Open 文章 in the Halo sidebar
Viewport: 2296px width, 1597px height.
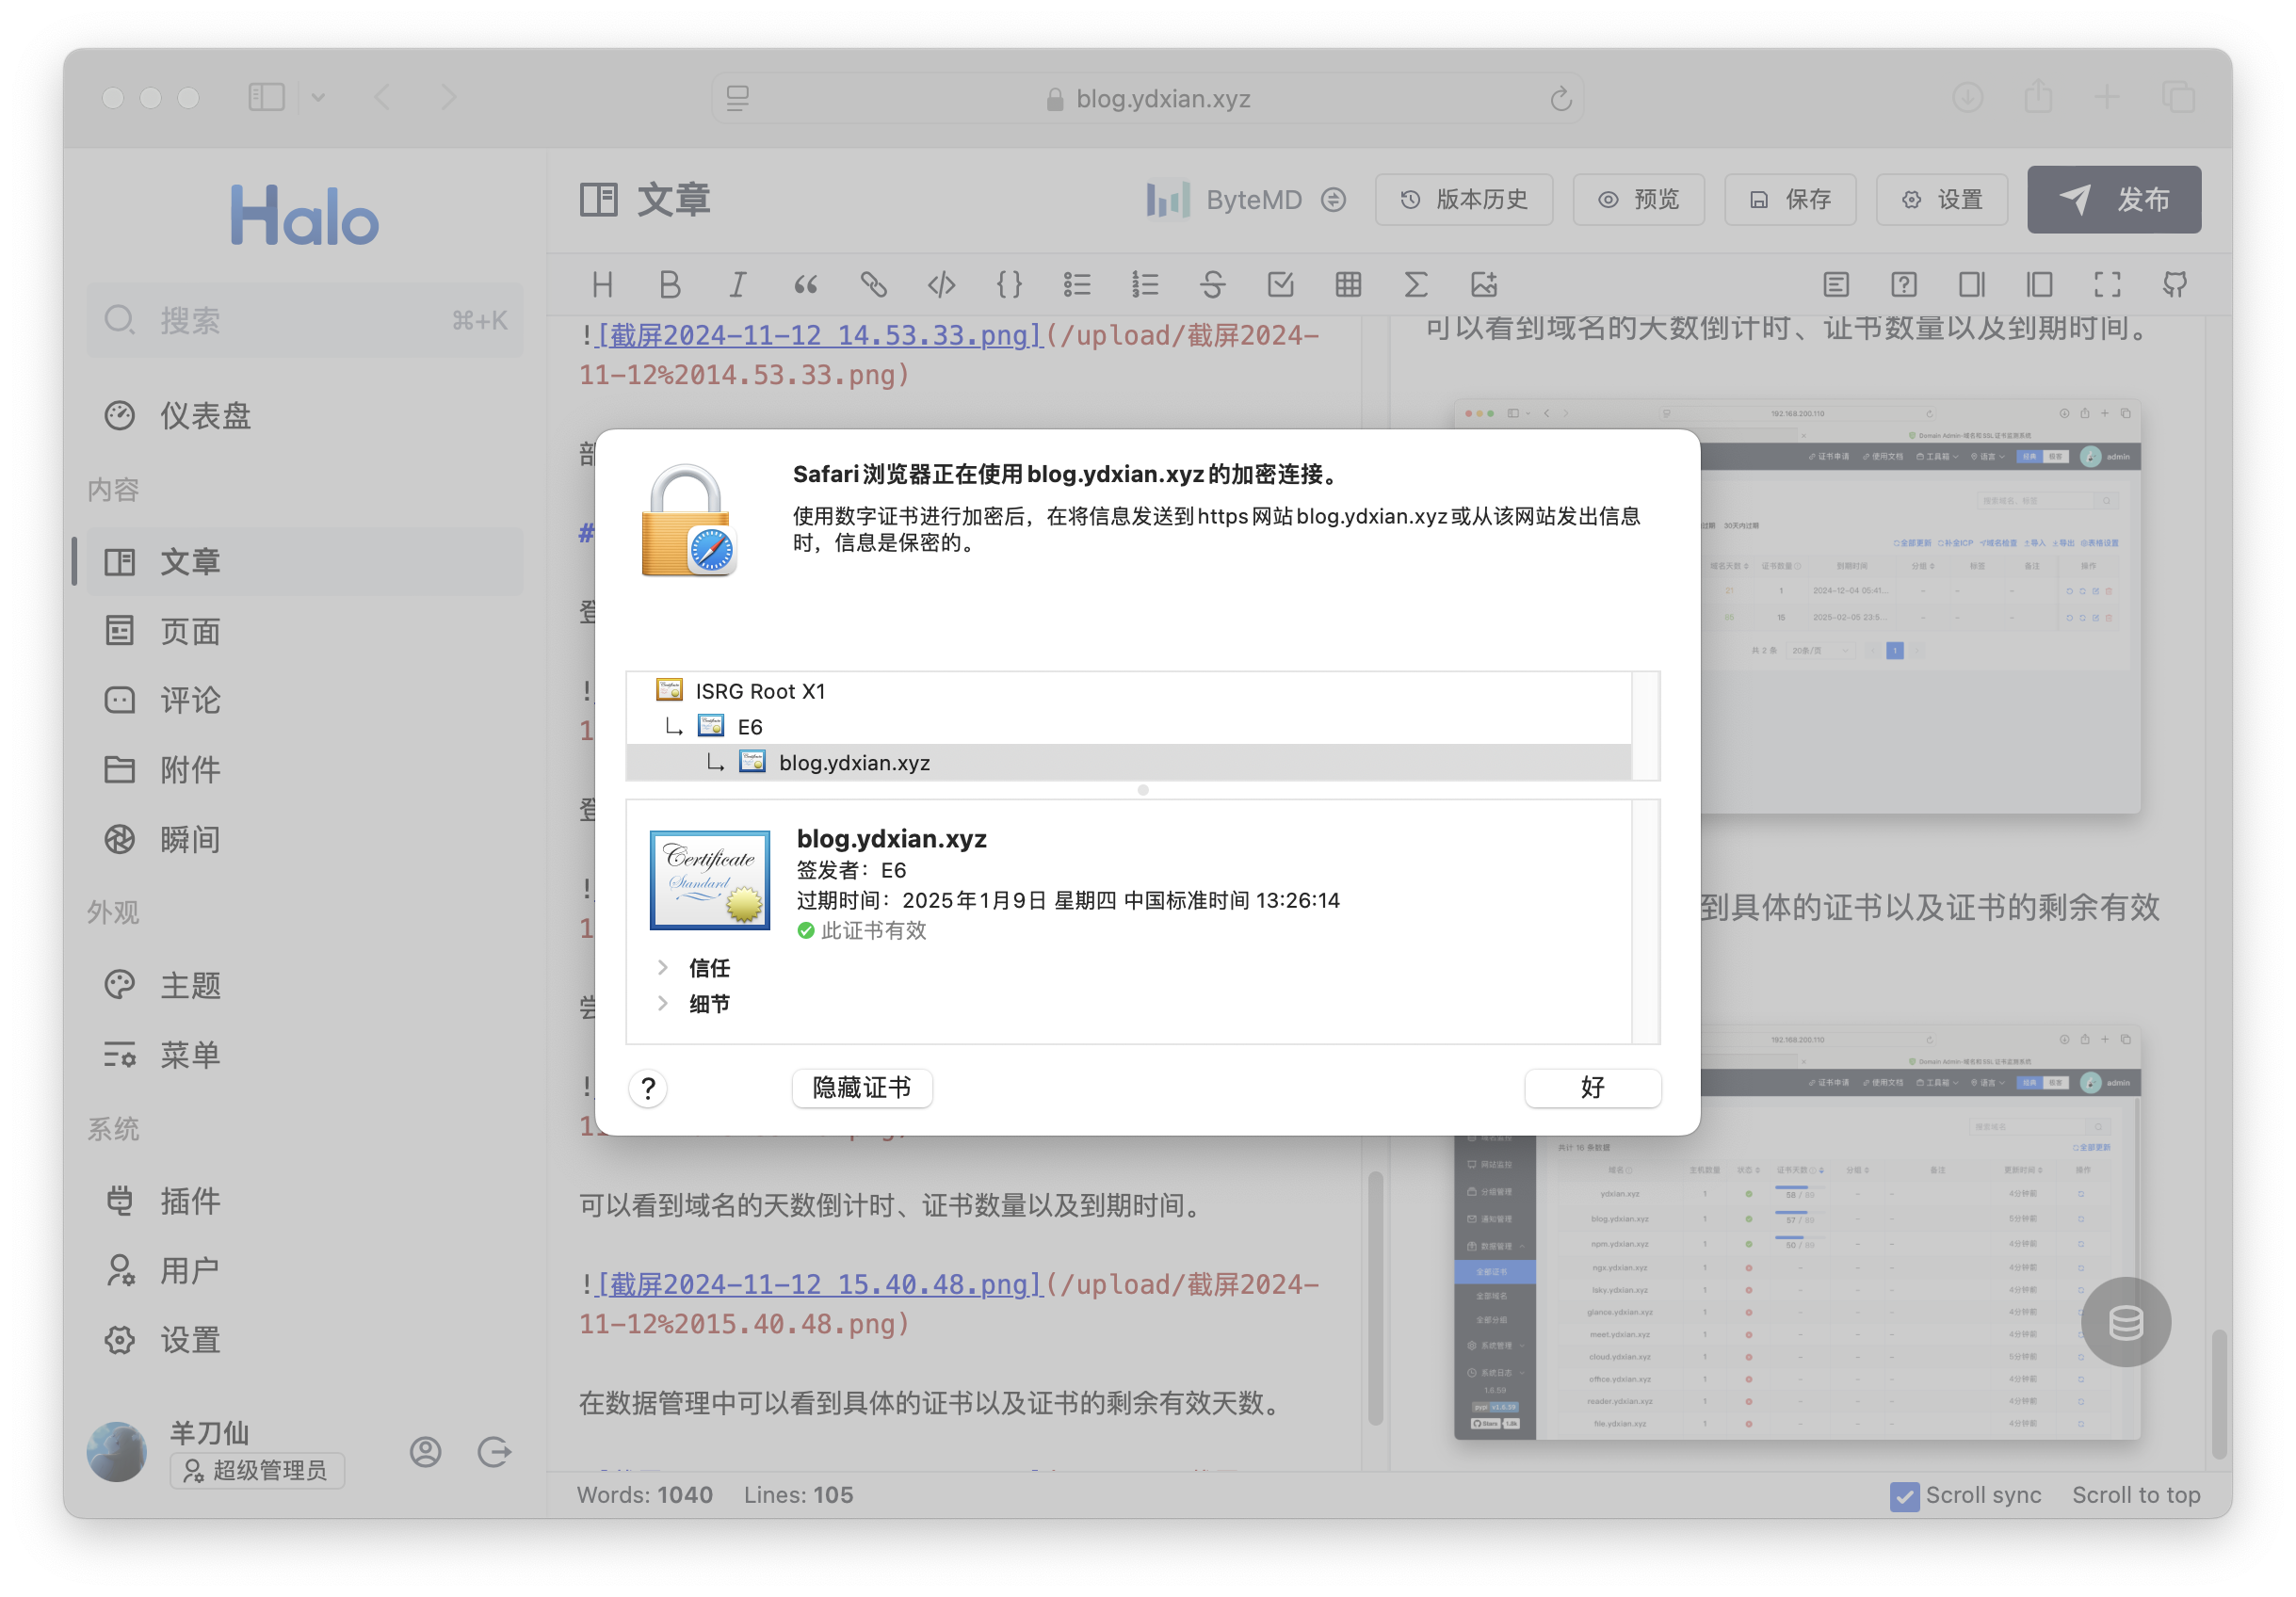[x=304, y=562]
